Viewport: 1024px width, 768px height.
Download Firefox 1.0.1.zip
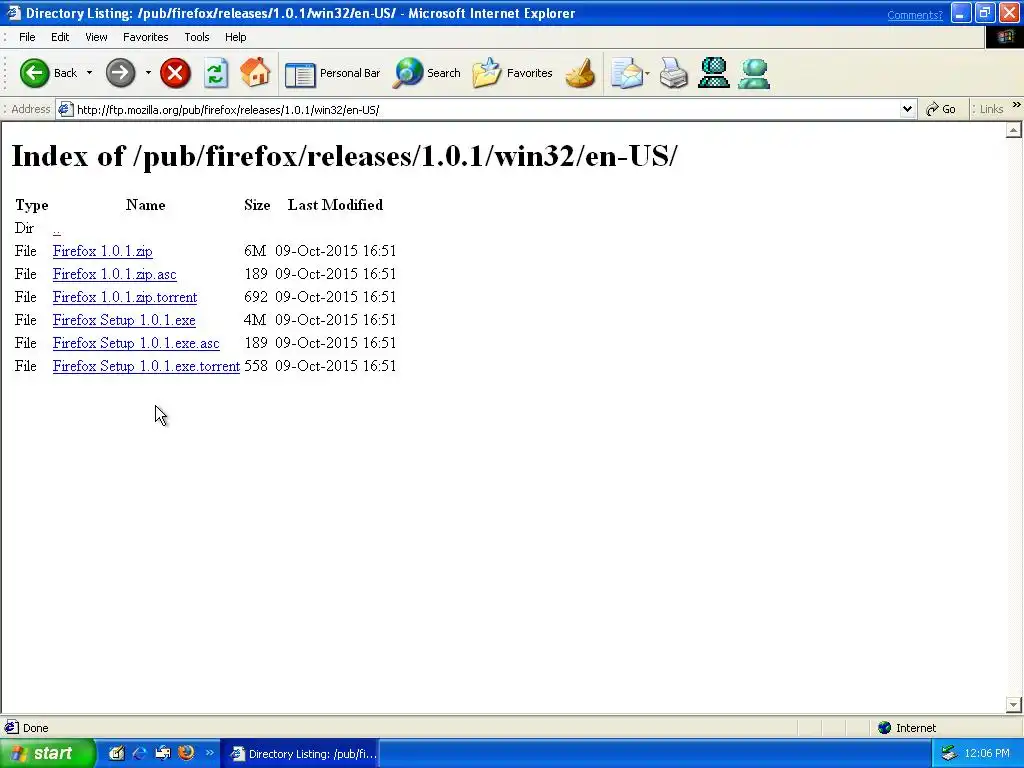(x=103, y=251)
